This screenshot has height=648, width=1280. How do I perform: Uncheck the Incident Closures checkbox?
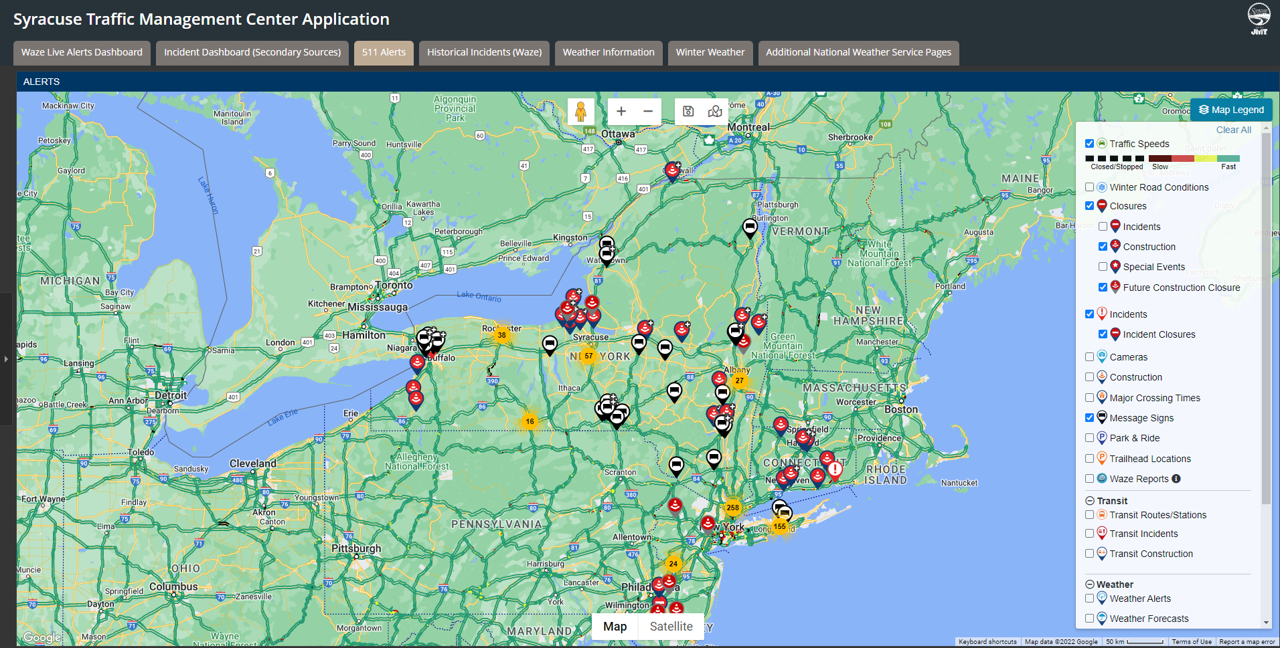[1104, 335]
